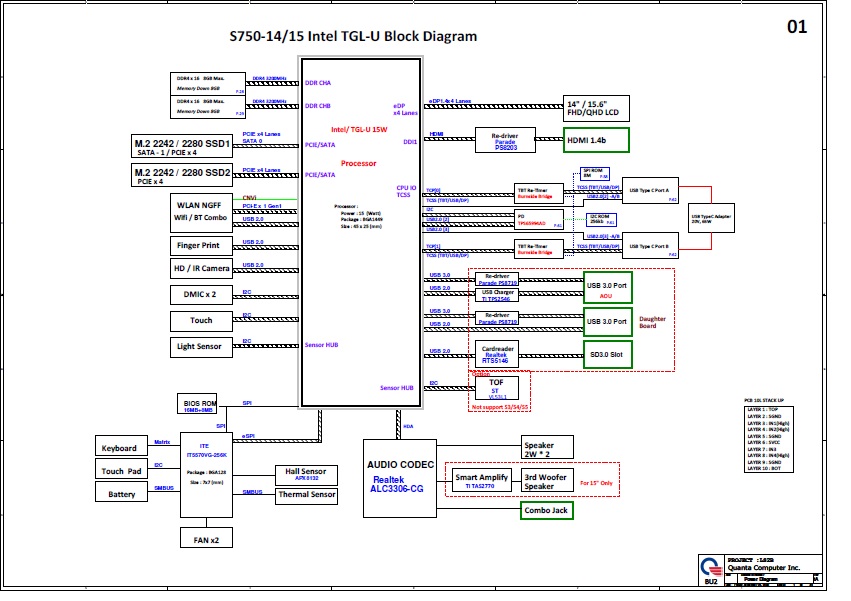Select the "M.2 2242 / 2280 SSD2" block
This screenshot has height=601, width=851.
pos(182,175)
